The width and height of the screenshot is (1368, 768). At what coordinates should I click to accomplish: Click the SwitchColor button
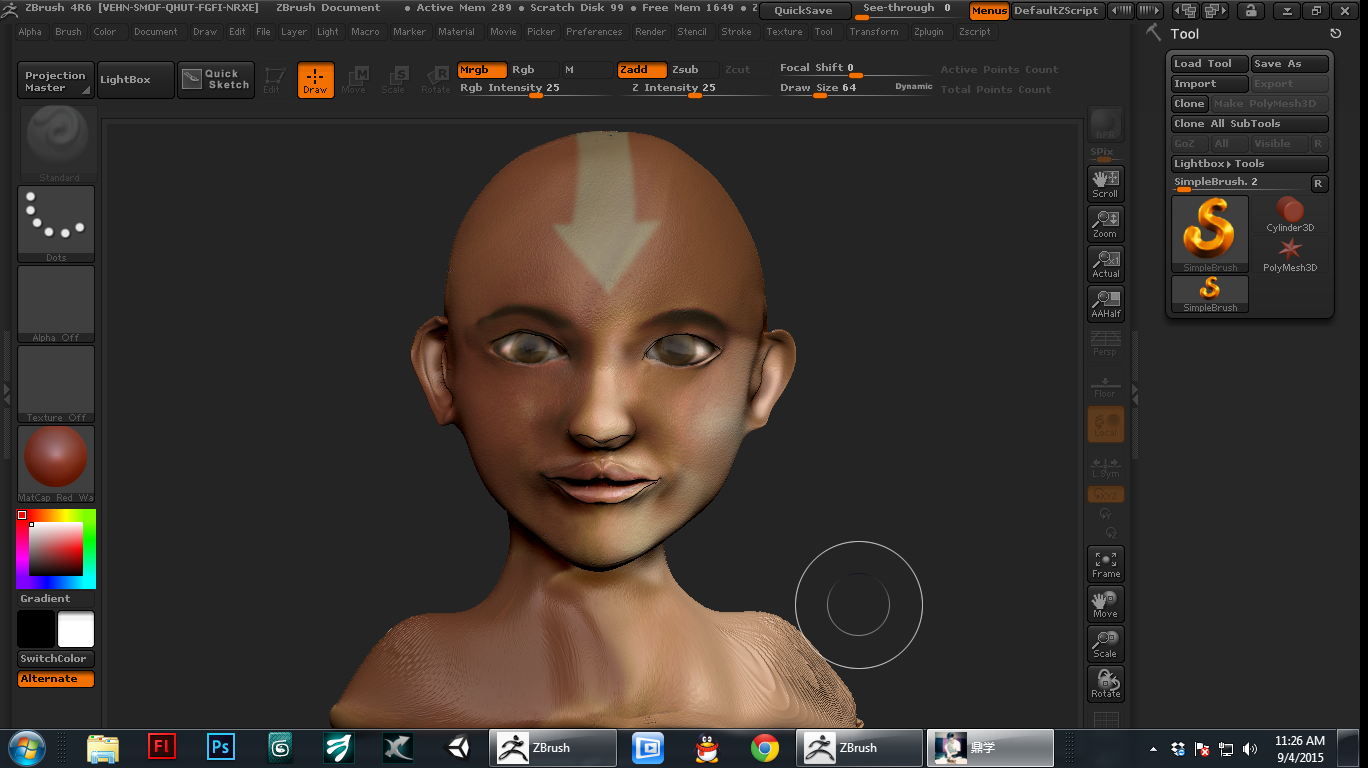[56, 659]
